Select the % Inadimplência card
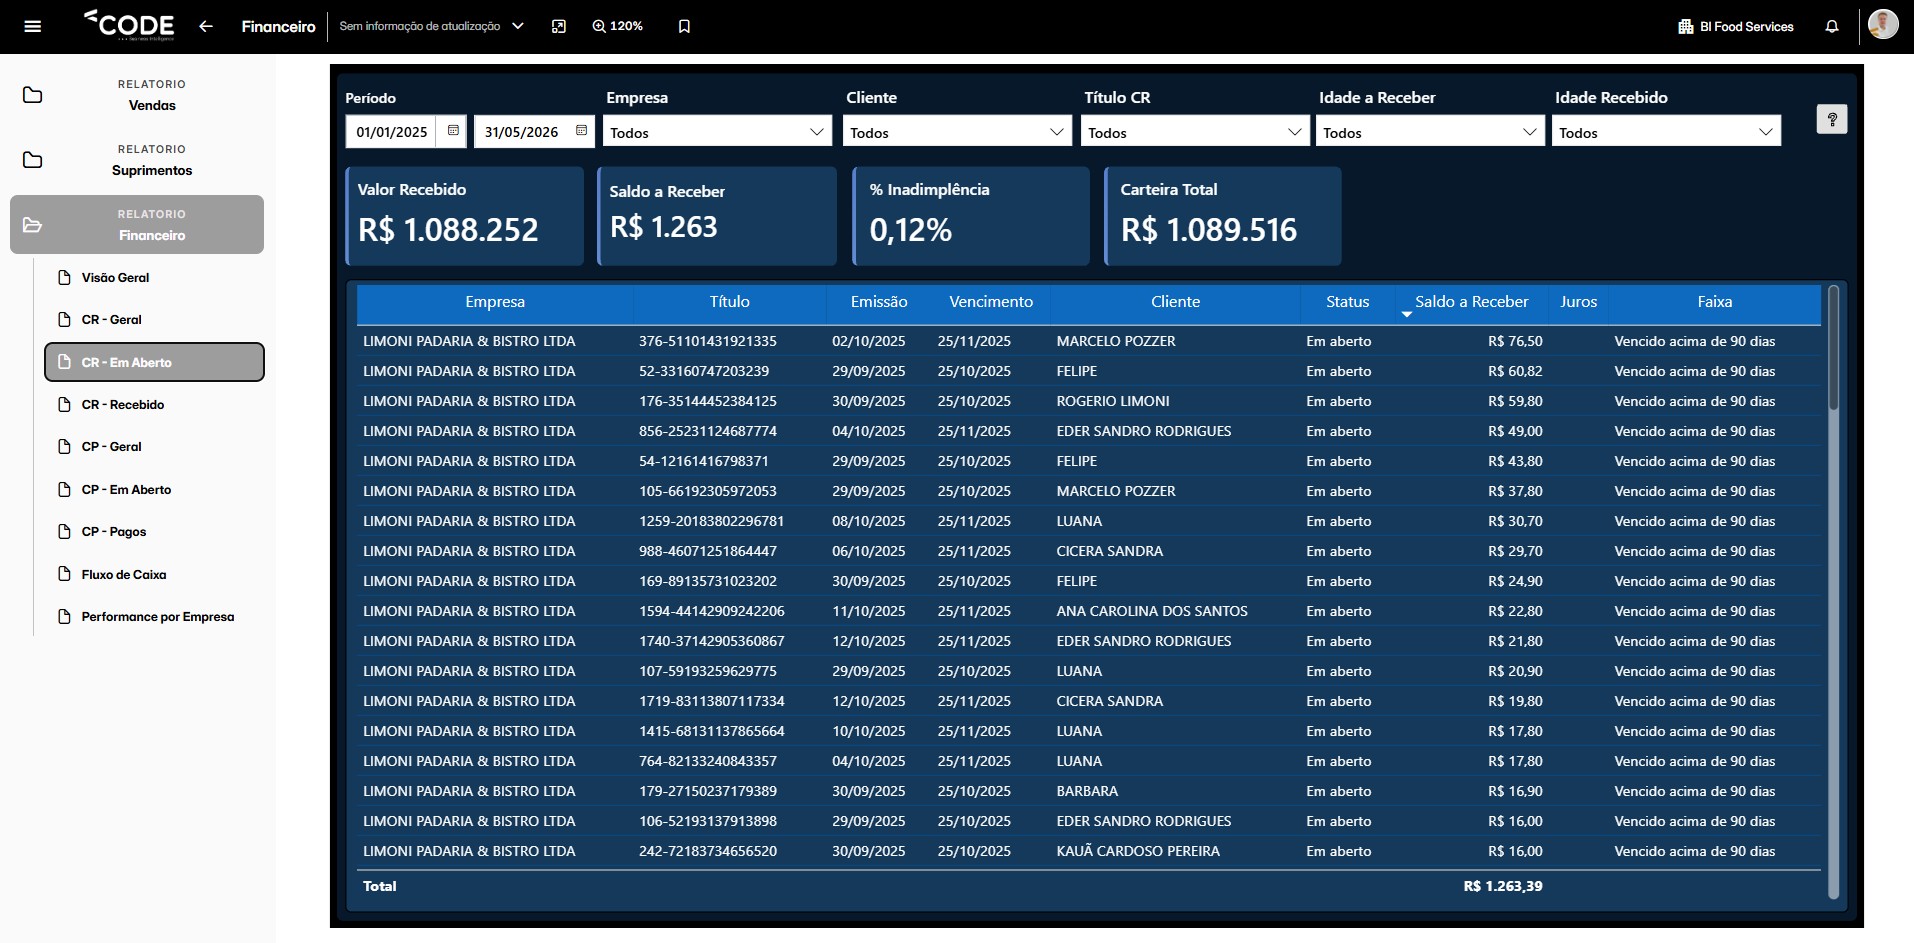 pyautogui.click(x=971, y=216)
